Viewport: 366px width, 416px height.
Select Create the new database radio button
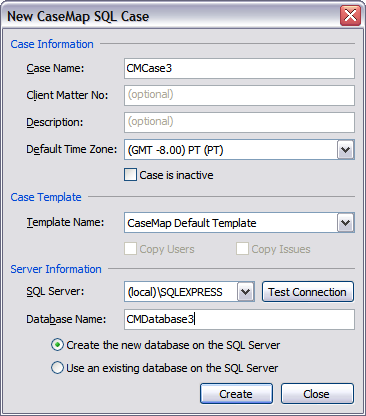point(57,345)
